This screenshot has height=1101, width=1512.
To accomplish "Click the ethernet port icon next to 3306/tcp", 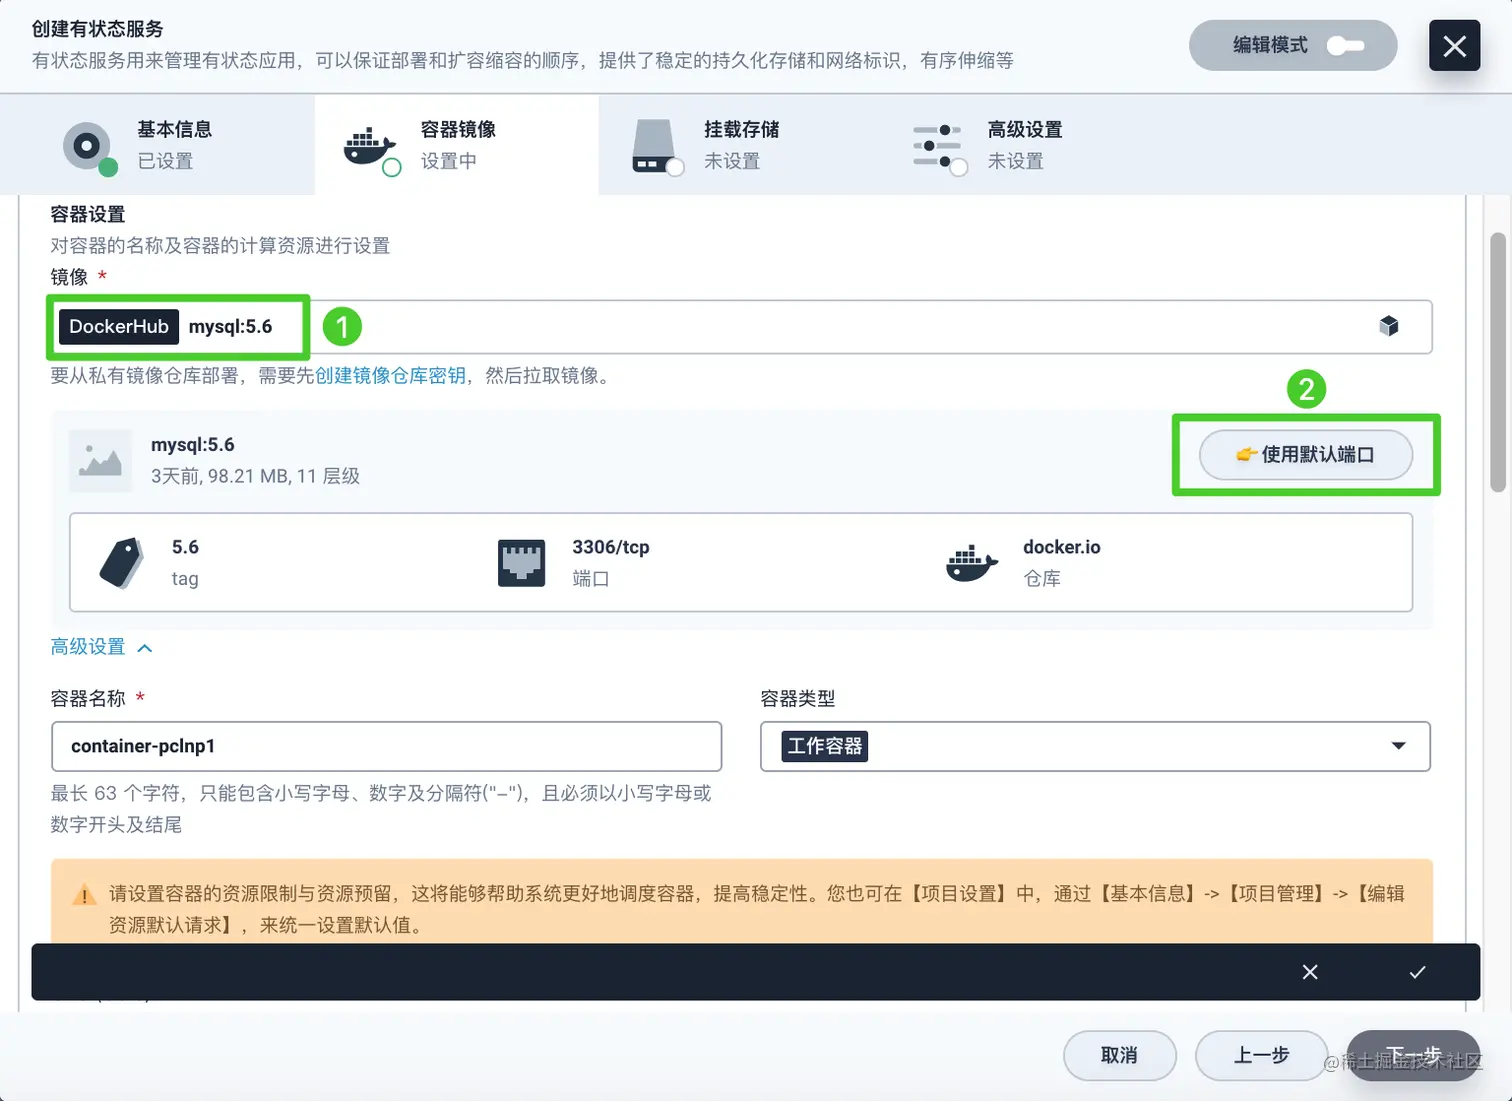I will pyautogui.click(x=521, y=562).
